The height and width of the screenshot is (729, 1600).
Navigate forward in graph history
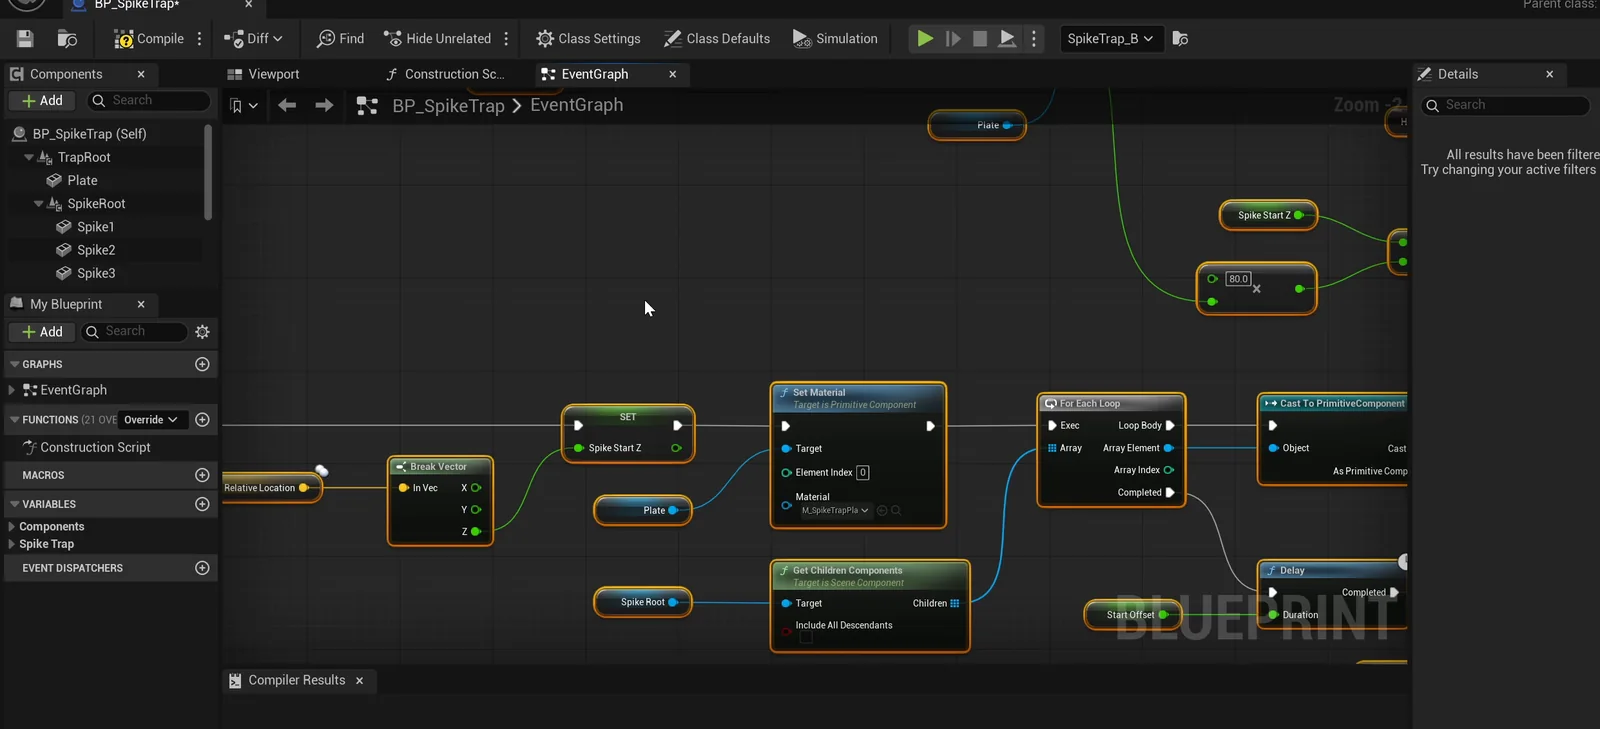pyautogui.click(x=324, y=105)
